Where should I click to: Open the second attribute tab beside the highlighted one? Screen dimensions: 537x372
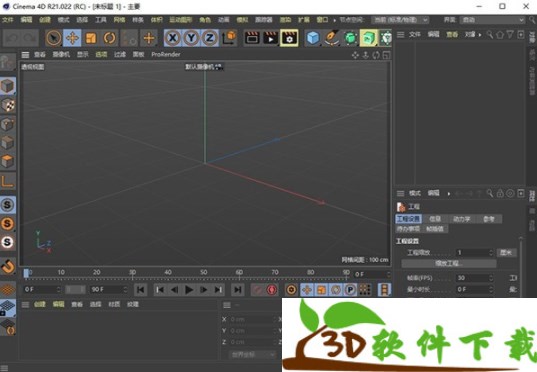435,219
